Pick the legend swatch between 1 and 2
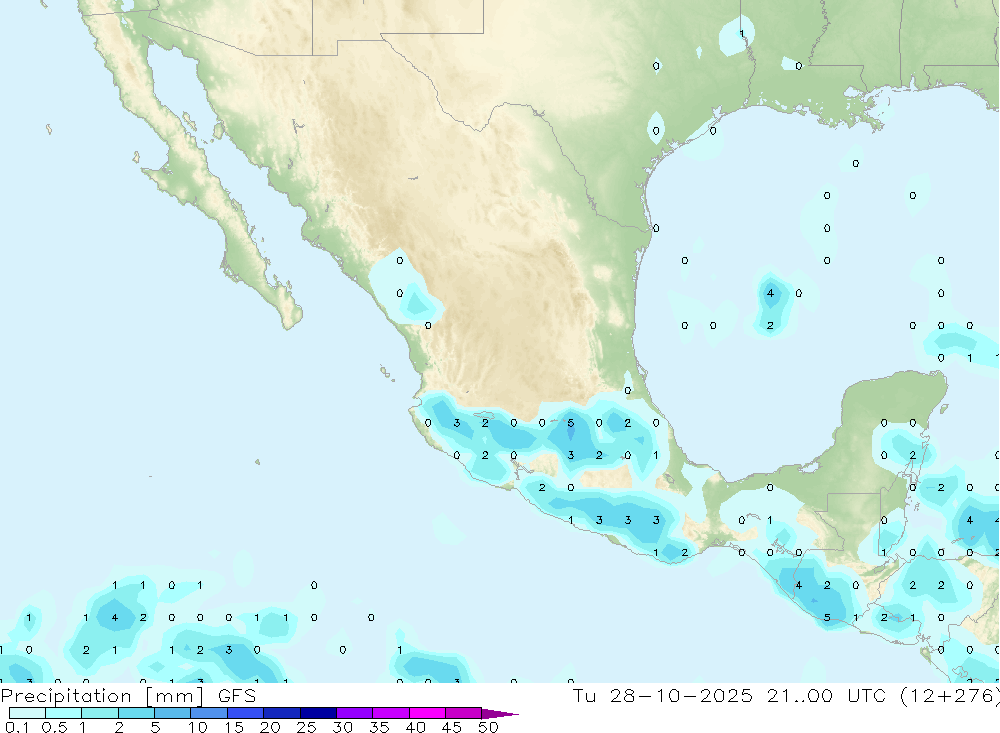 click(x=99, y=713)
